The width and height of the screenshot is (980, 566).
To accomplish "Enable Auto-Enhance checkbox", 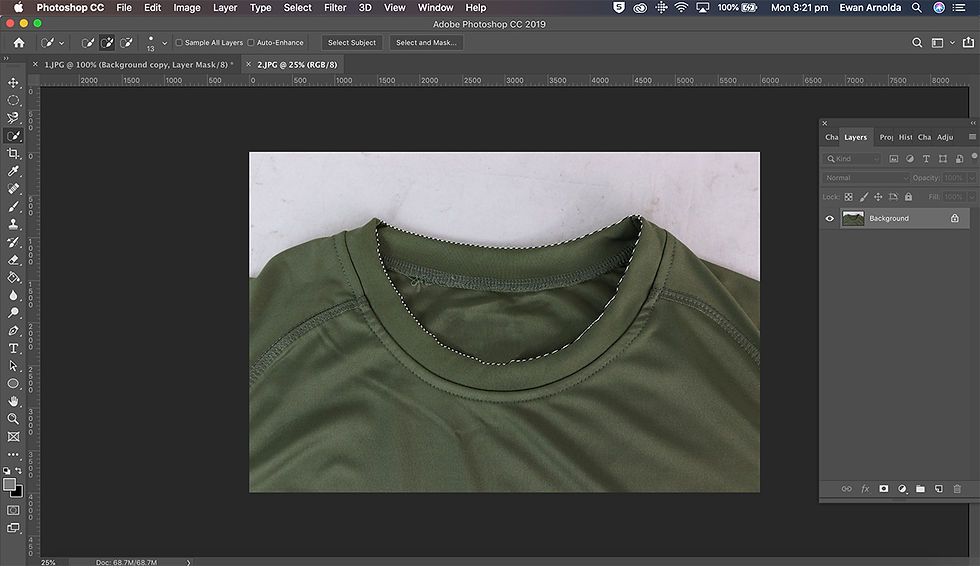I will tap(251, 42).
